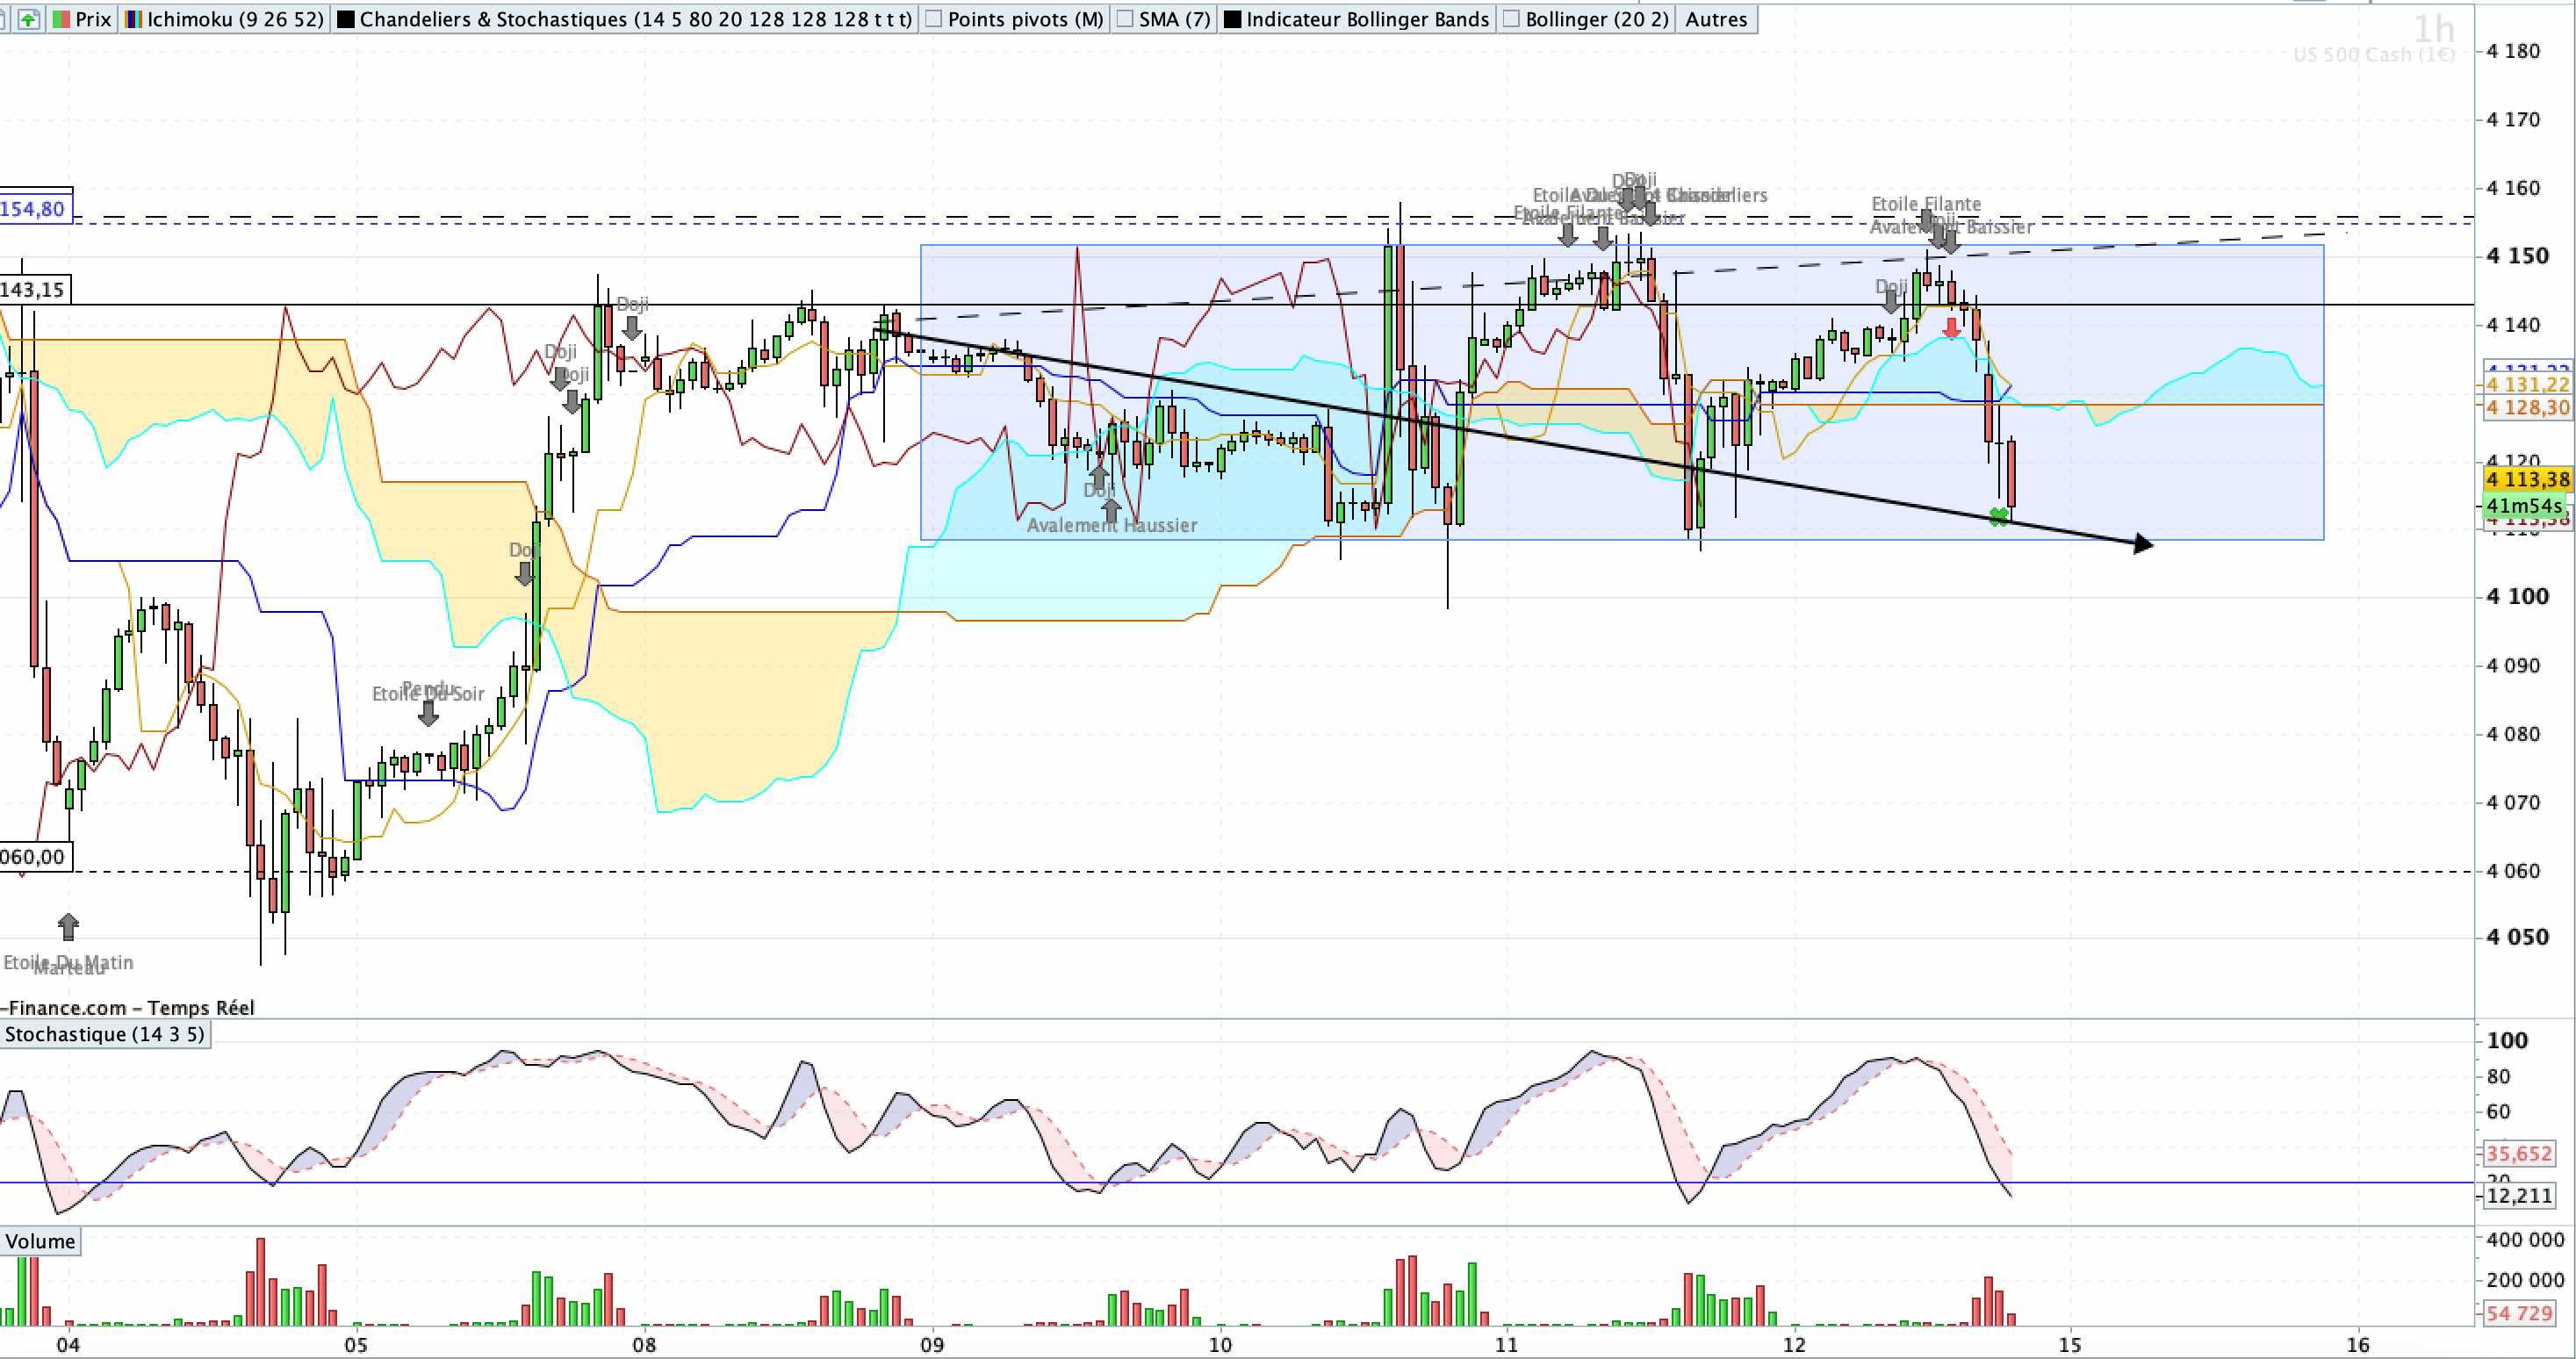Click the Avalement Haussier up arrow marker

point(1111,509)
